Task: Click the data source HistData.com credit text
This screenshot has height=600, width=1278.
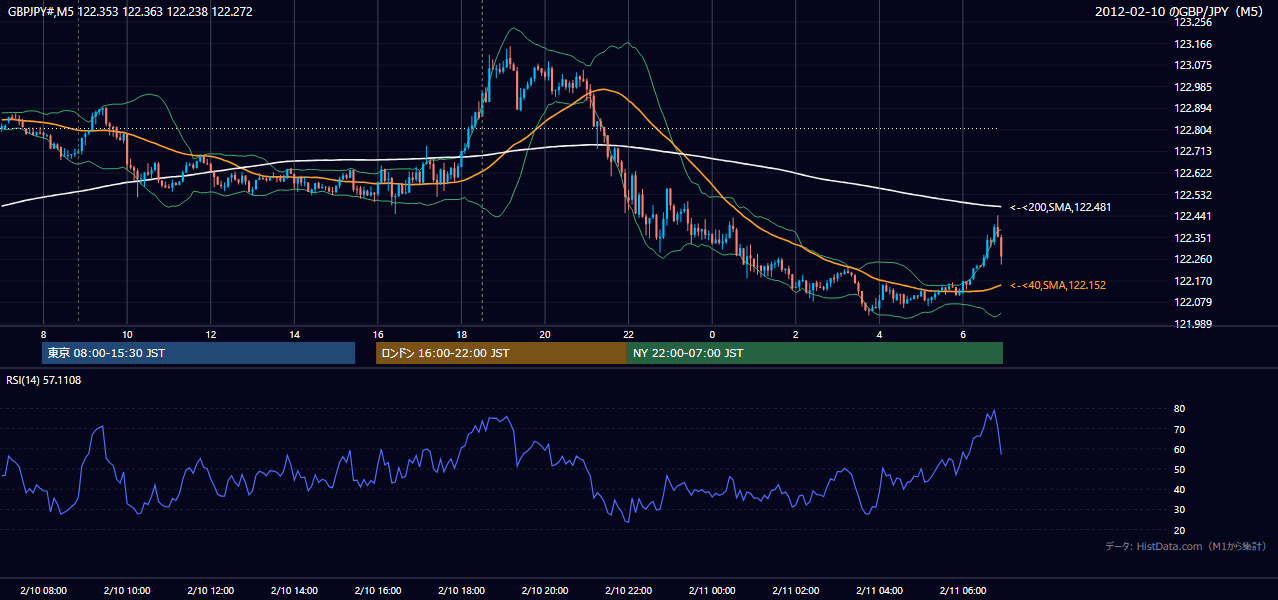Action: (x=1186, y=546)
